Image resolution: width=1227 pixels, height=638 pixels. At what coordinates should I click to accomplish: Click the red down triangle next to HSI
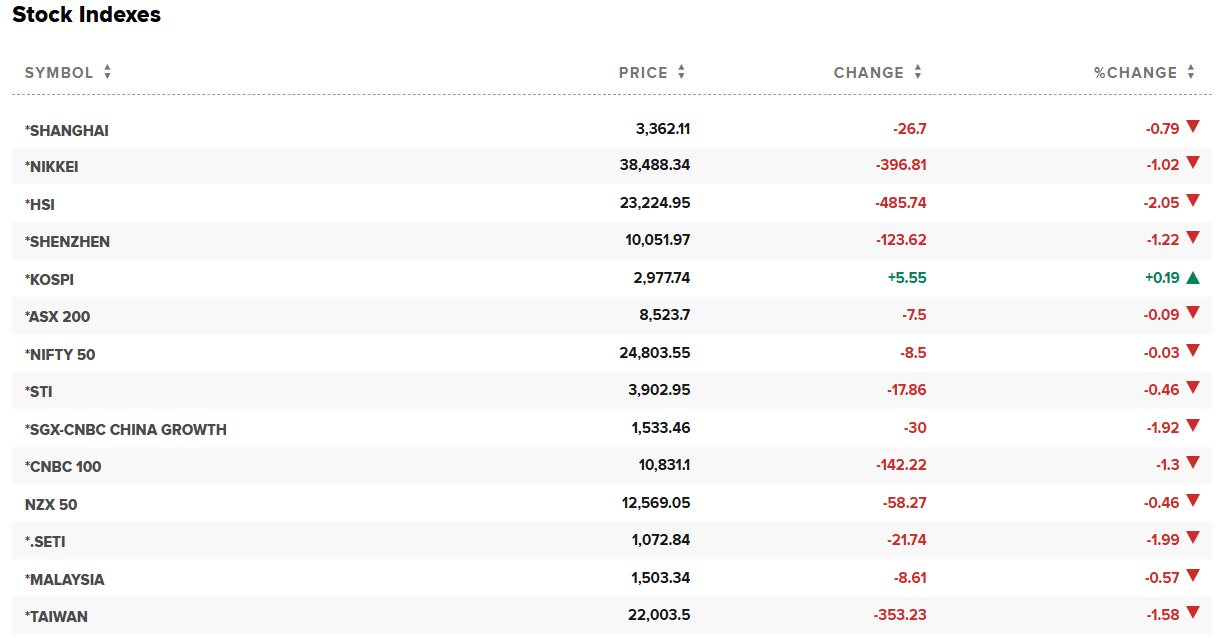tap(1193, 201)
